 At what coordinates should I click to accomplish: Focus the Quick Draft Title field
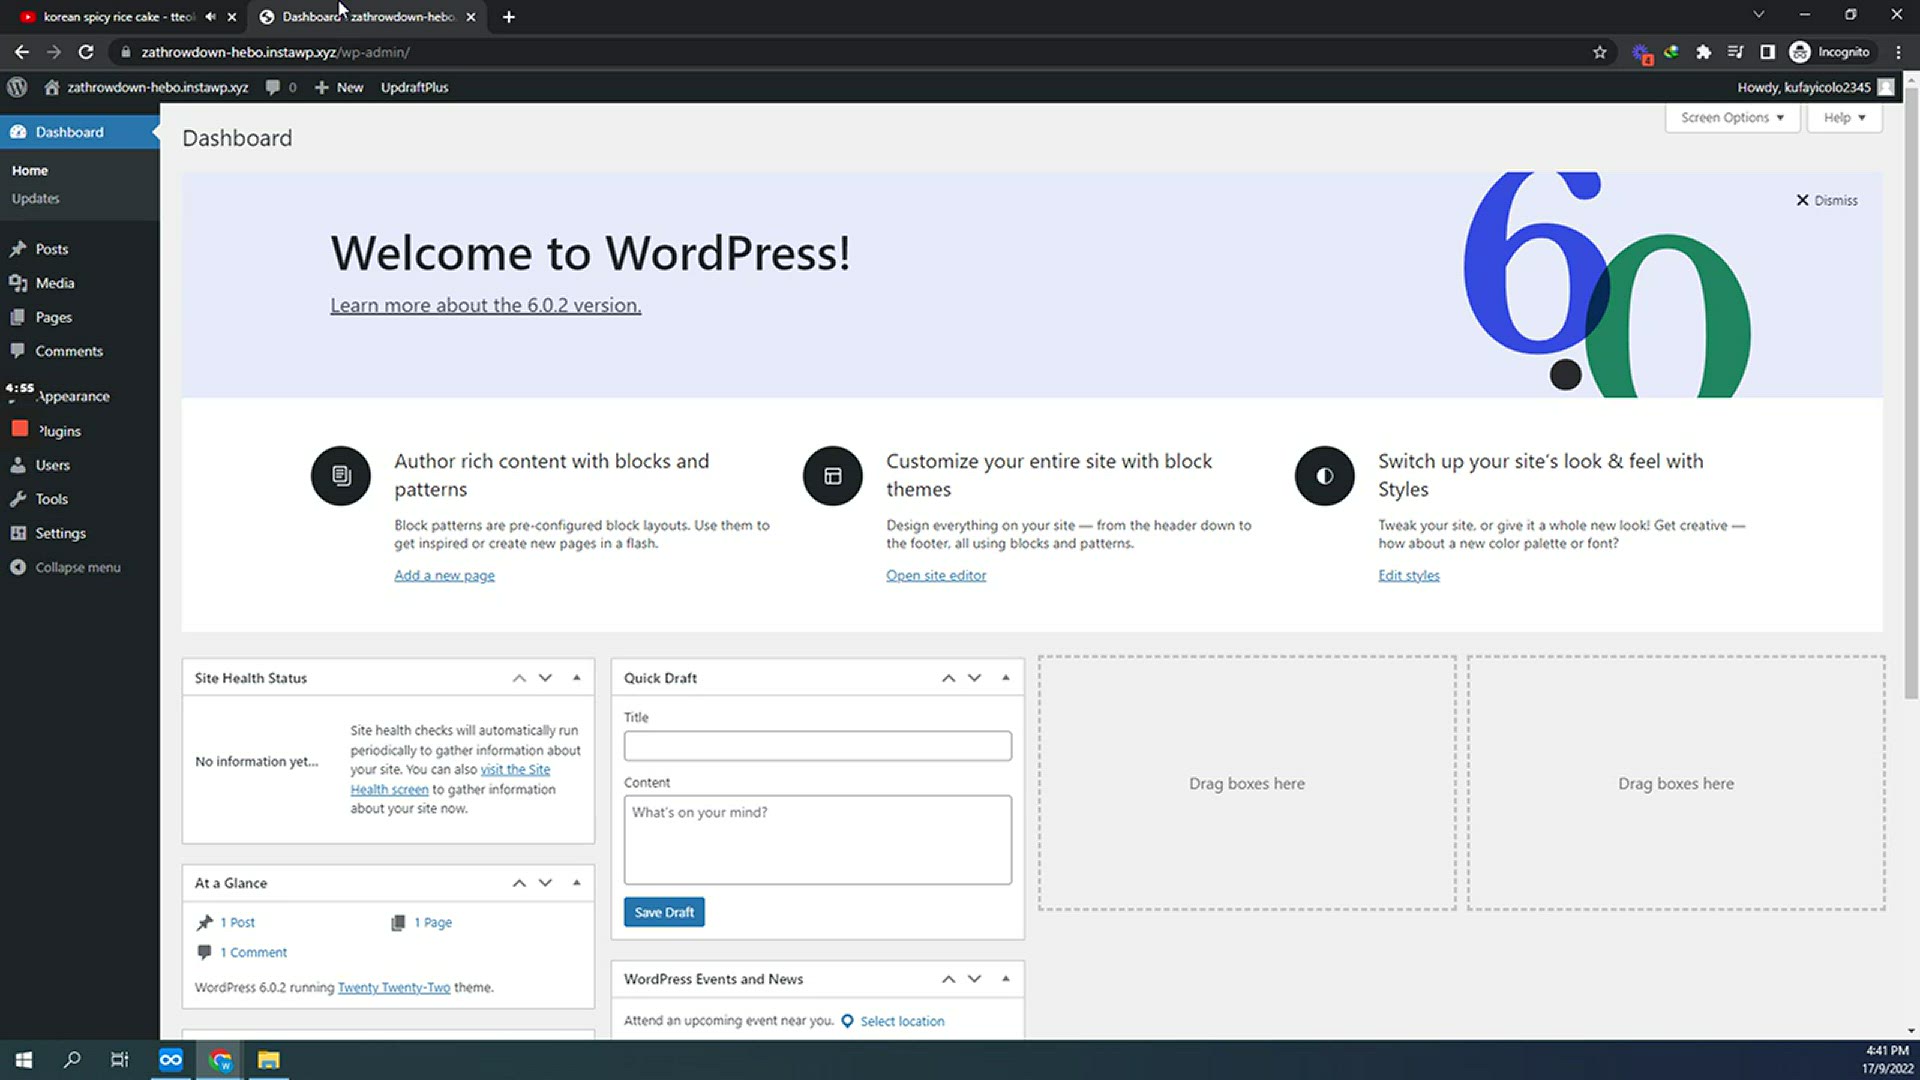coord(818,746)
